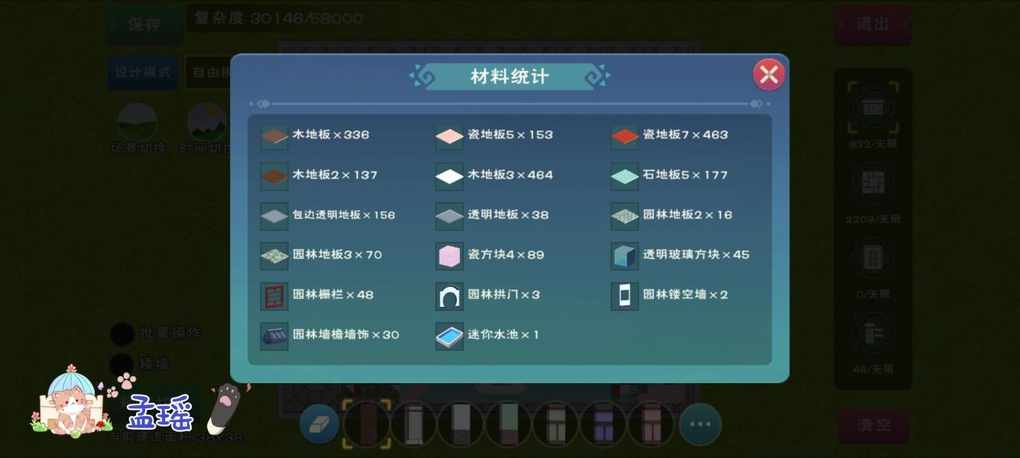Click the 木地板3 white floor icon
The height and width of the screenshot is (458, 1020).
(x=450, y=176)
